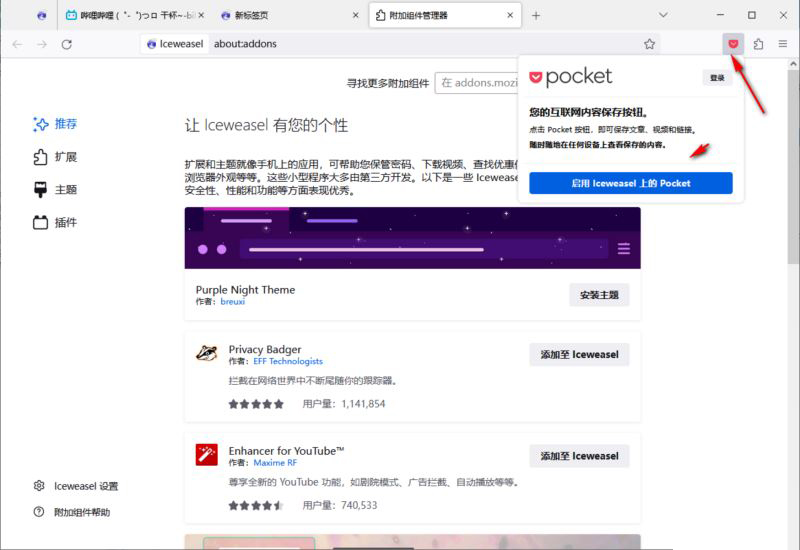Open the extensions puzzle icon in toolbar

pos(759,44)
